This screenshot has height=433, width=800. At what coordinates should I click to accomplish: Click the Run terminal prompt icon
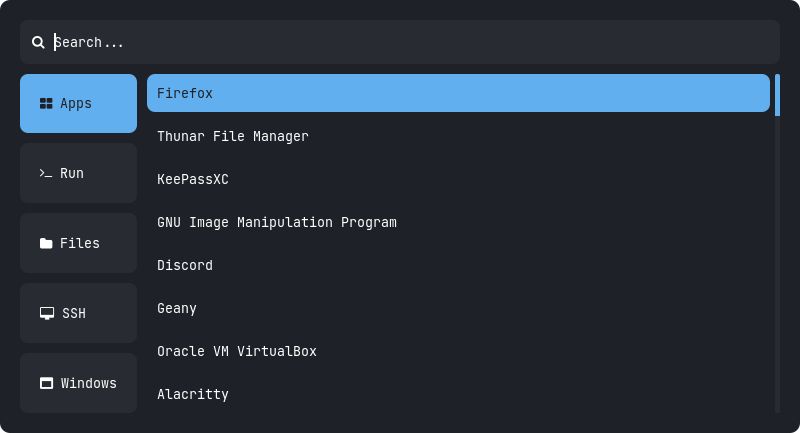click(46, 173)
